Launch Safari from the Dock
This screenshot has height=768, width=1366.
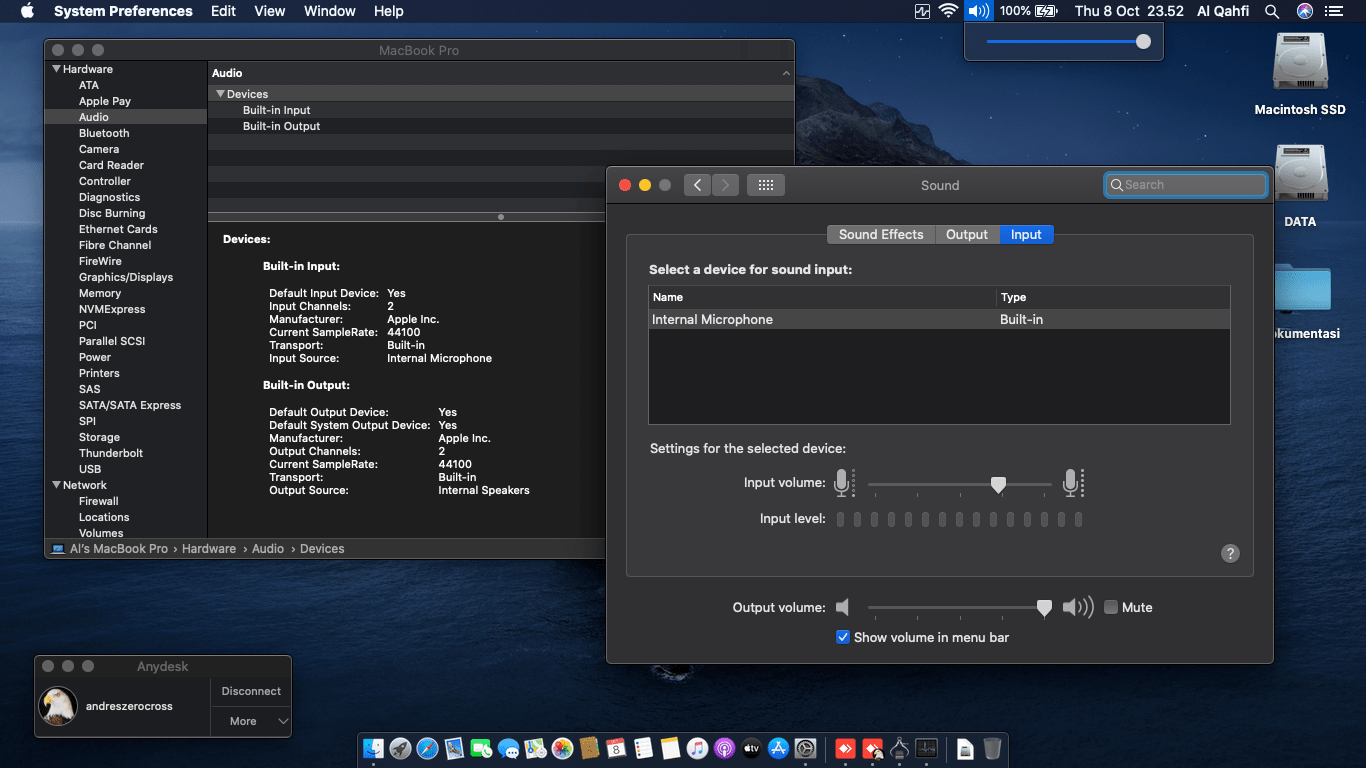coord(428,749)
